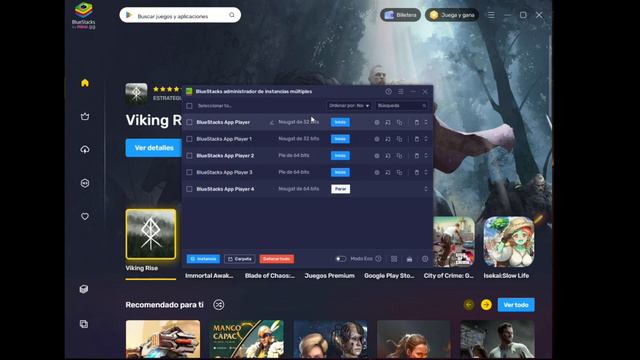Viewport: 640px width, 360px height.
Task: Click the red Detener todo button
Action: pos(277,259)
